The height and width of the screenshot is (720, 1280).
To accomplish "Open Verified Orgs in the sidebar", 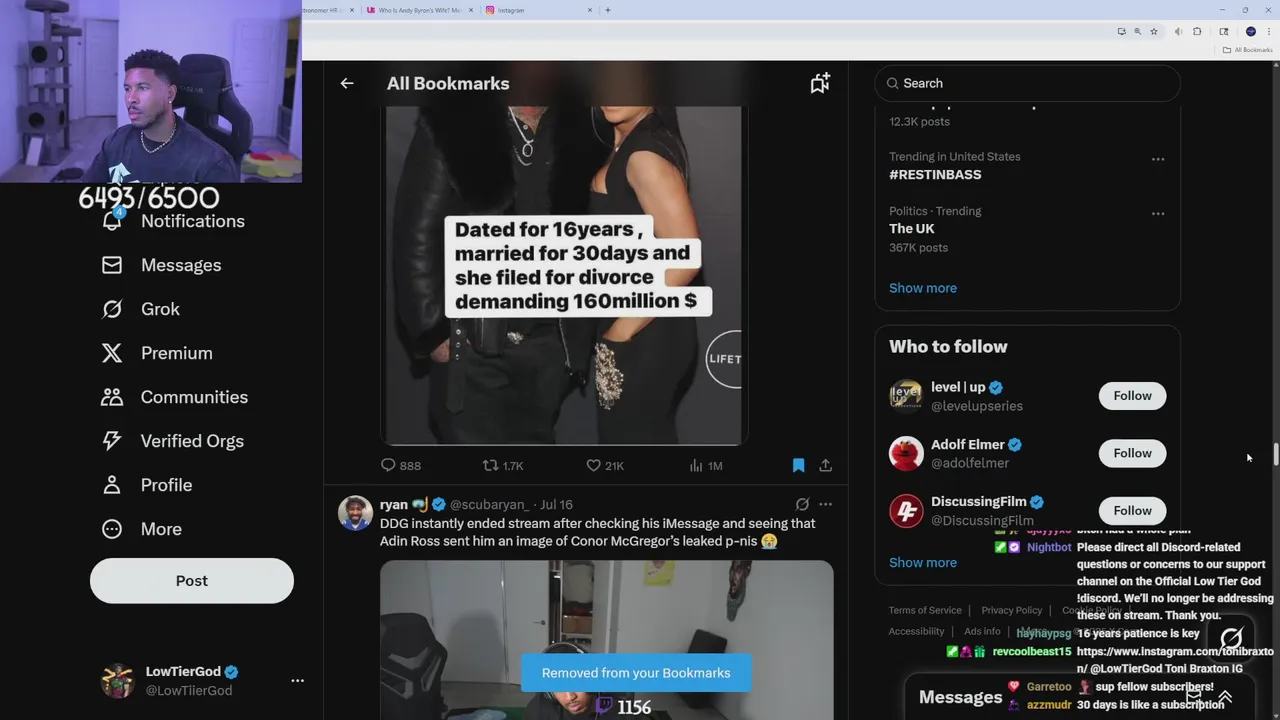I will coord(172,441).
